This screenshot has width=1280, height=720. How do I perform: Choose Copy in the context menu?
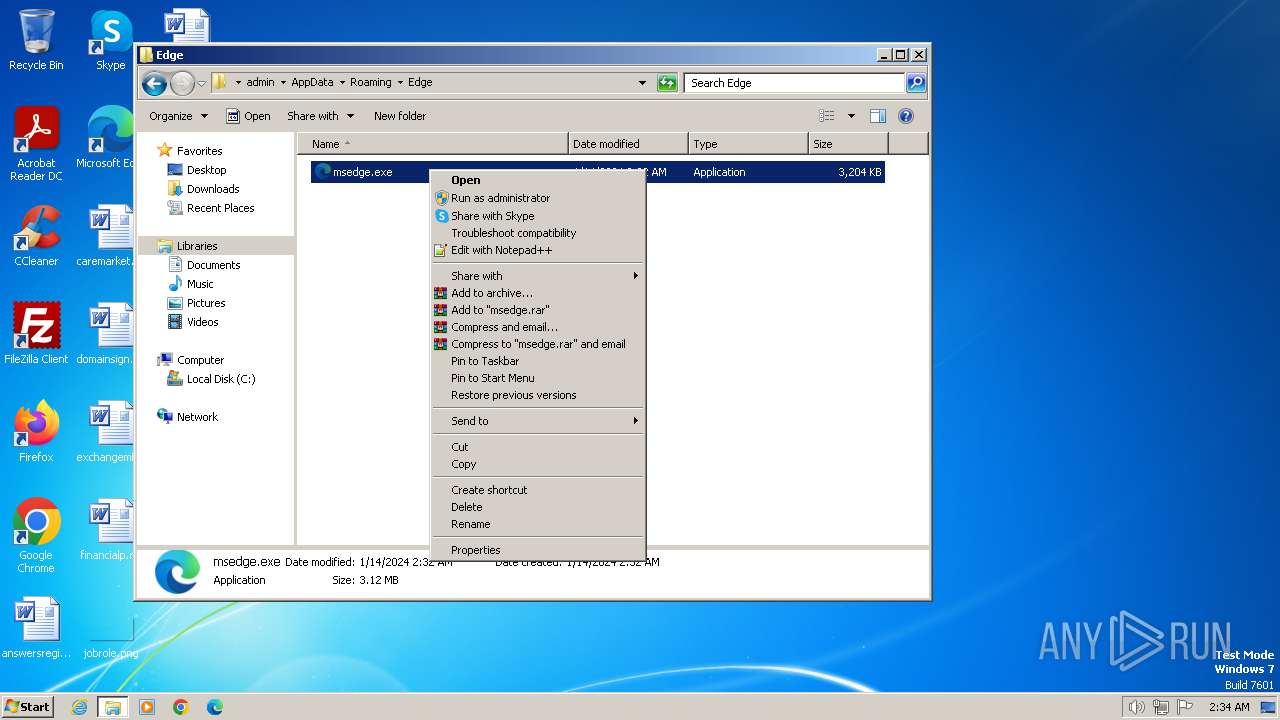pyautogui.click(x=538, y=464)
